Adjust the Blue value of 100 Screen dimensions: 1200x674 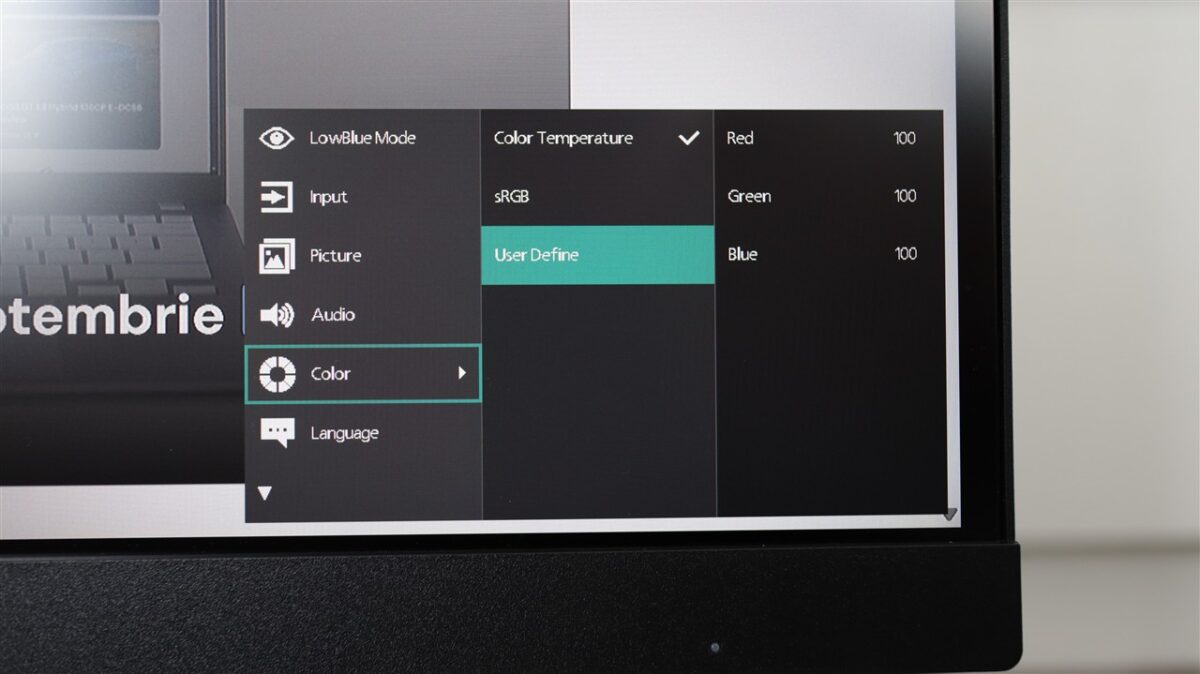(905, 254)
